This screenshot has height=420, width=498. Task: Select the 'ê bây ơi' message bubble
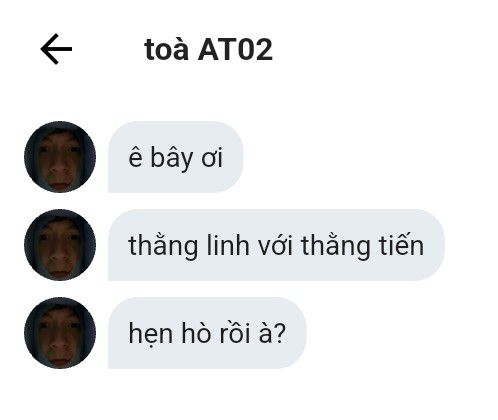tap(176, 157)
